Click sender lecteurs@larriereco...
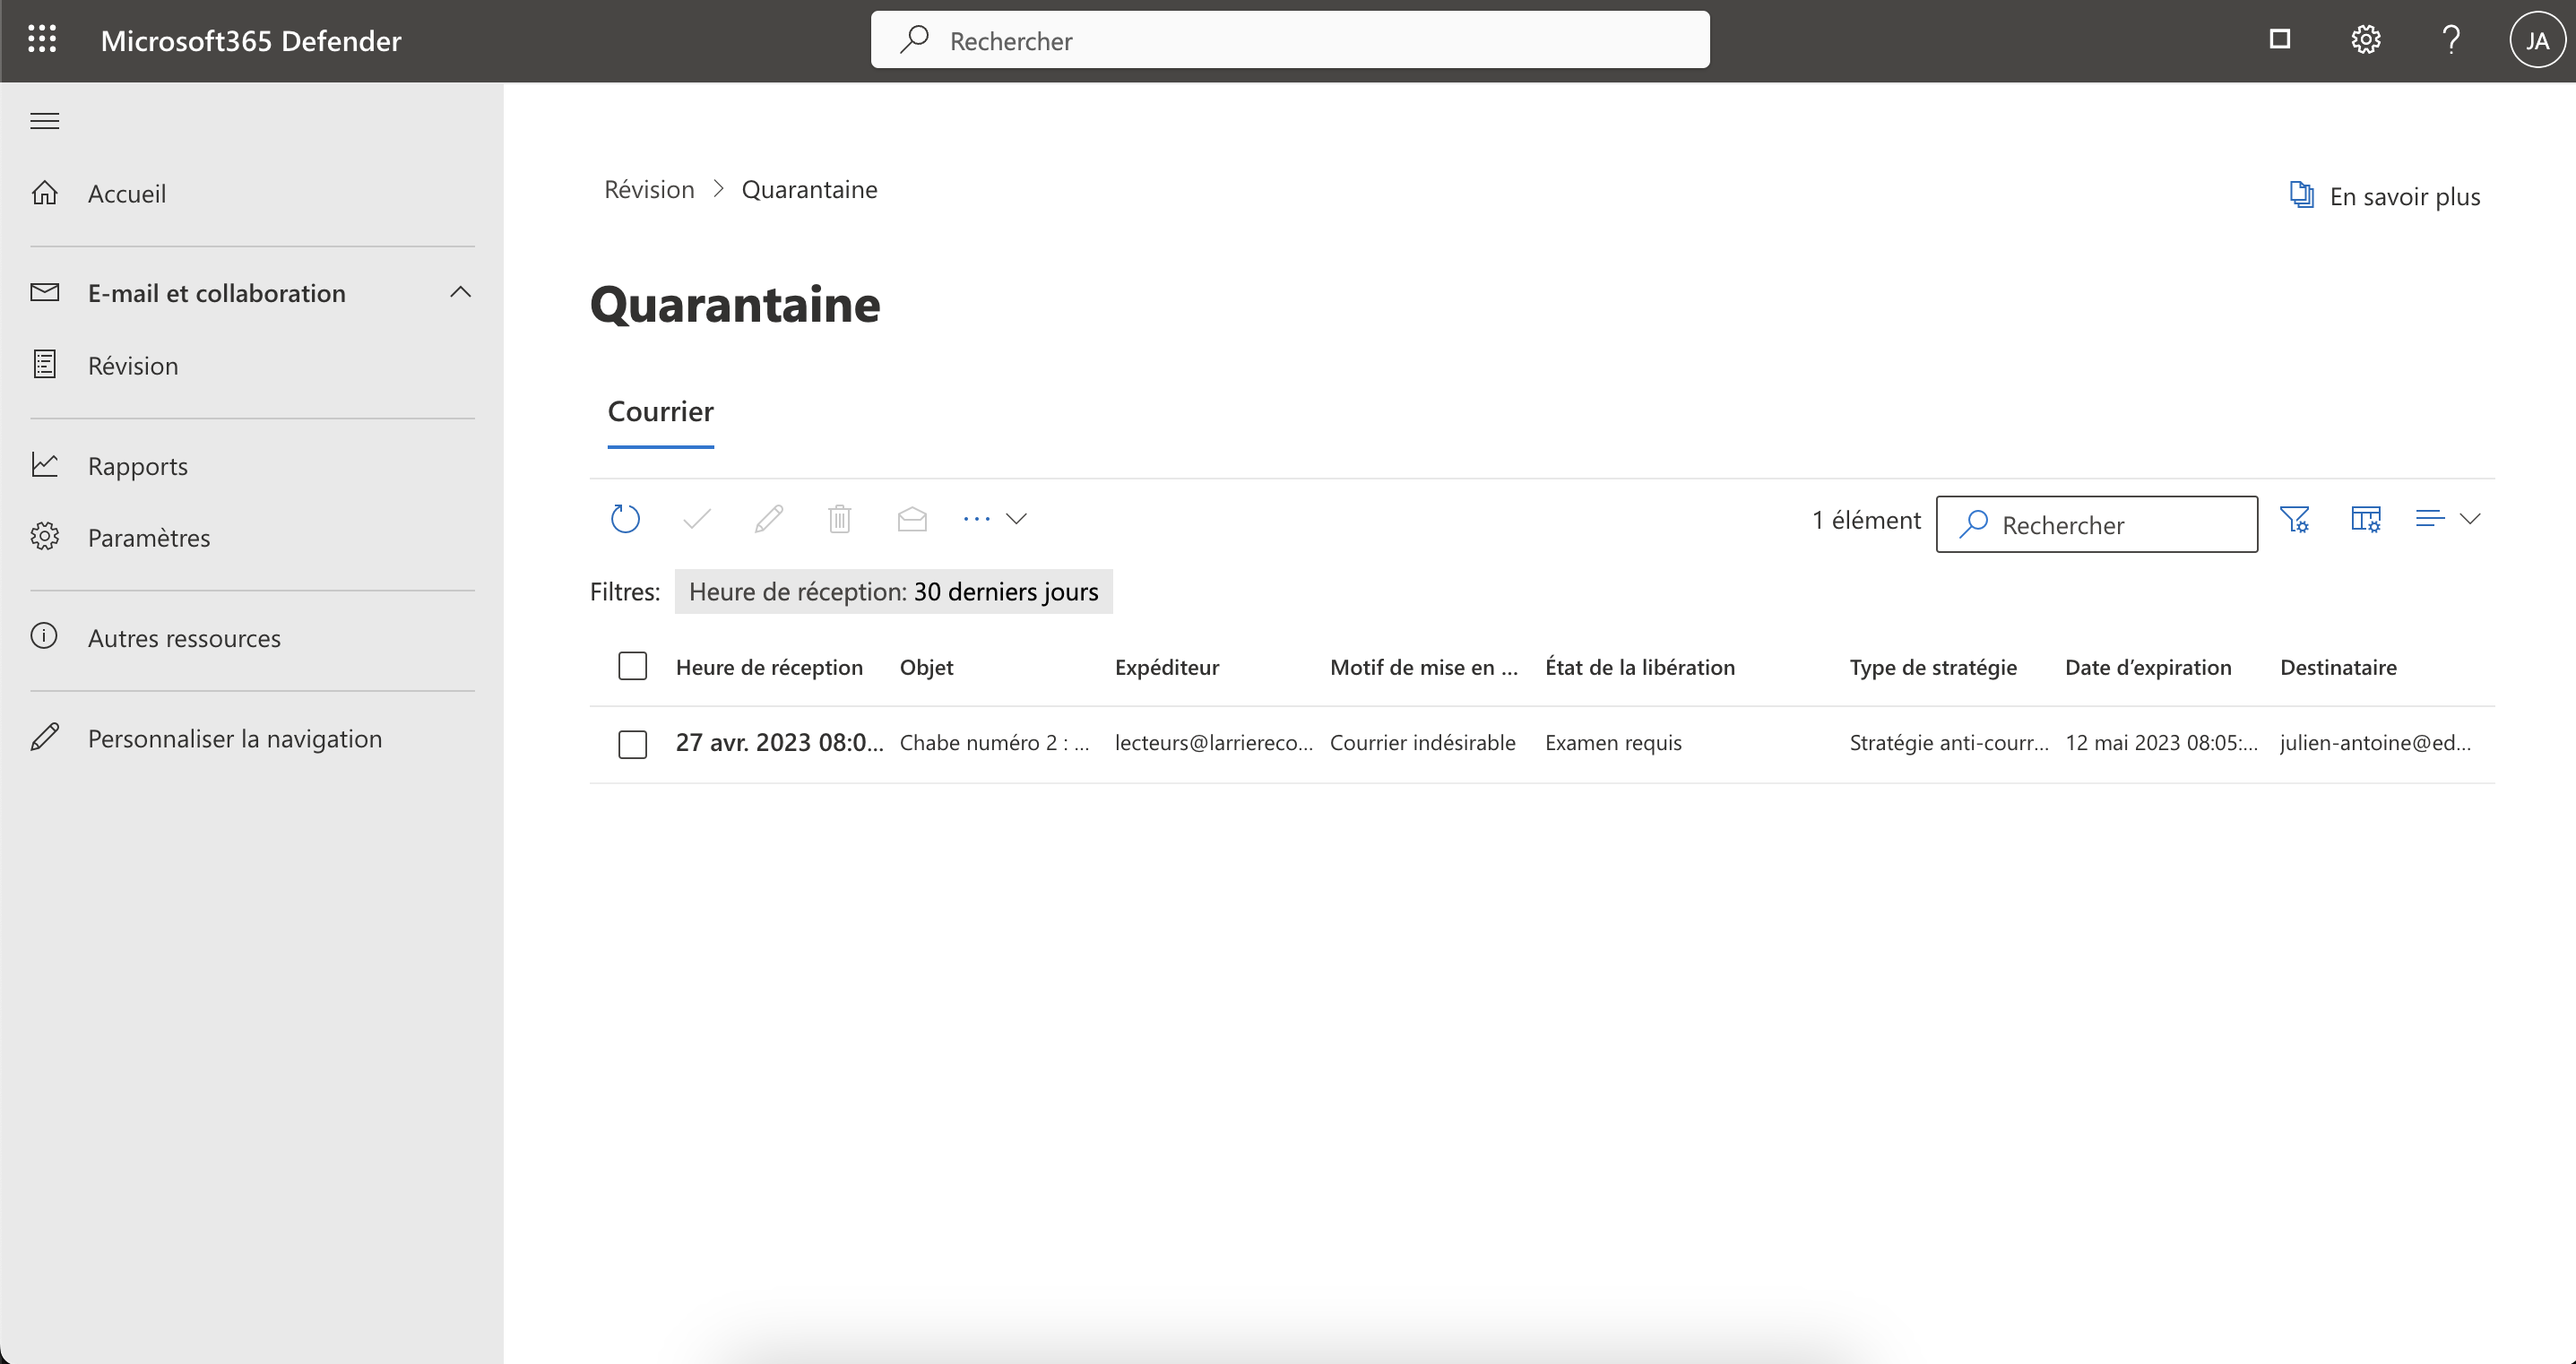Image resolution: width=2576 pixels, height=1364 pixels. (x=1214, y=742)
